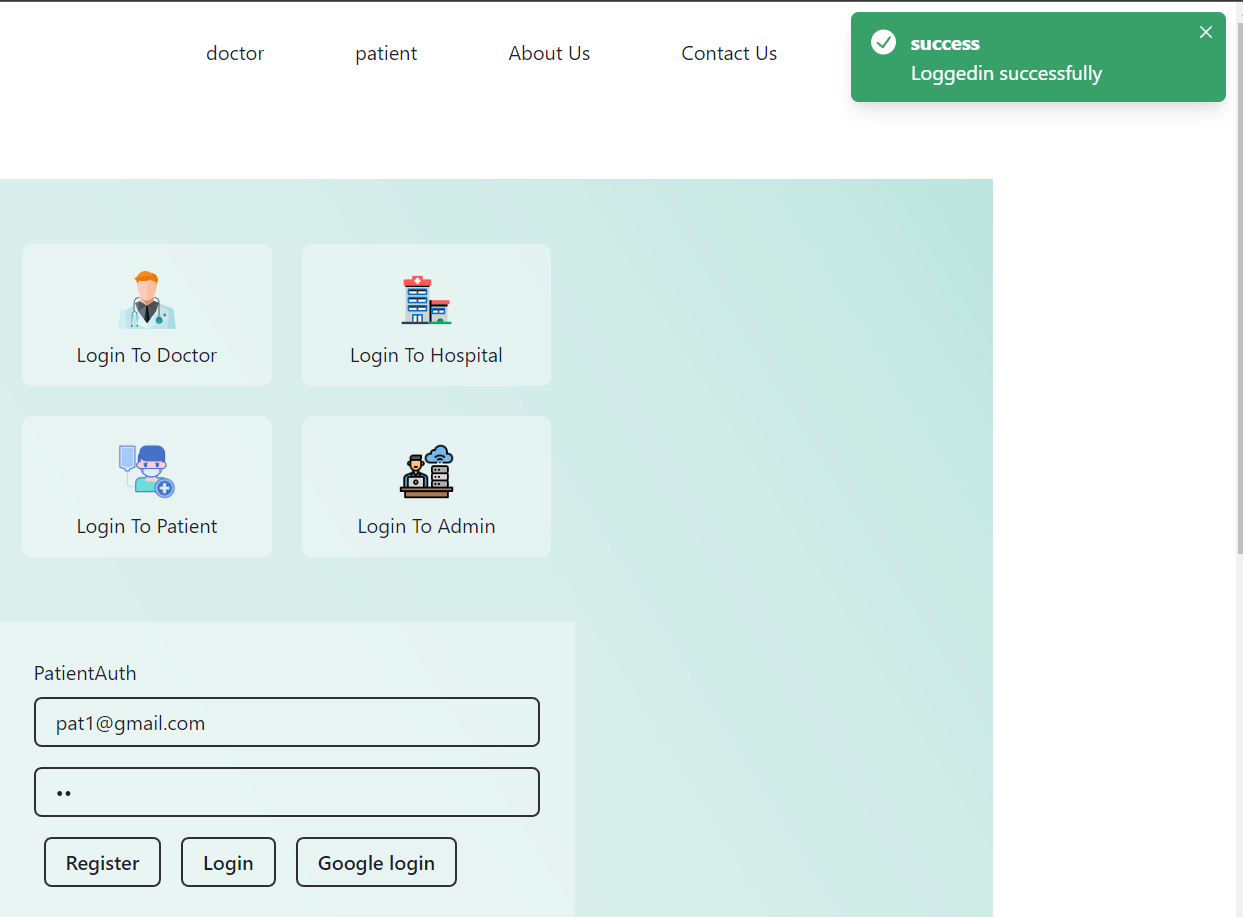Navigate to About Us
Screen dimensions: 1243x917
coord(549,53)
